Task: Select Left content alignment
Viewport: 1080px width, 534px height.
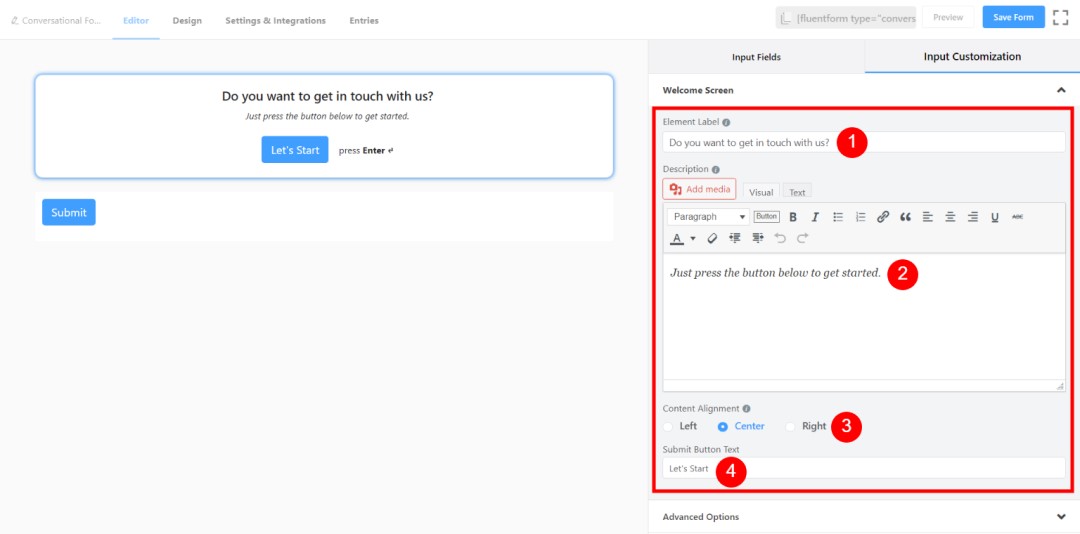Action: point(681,427)
